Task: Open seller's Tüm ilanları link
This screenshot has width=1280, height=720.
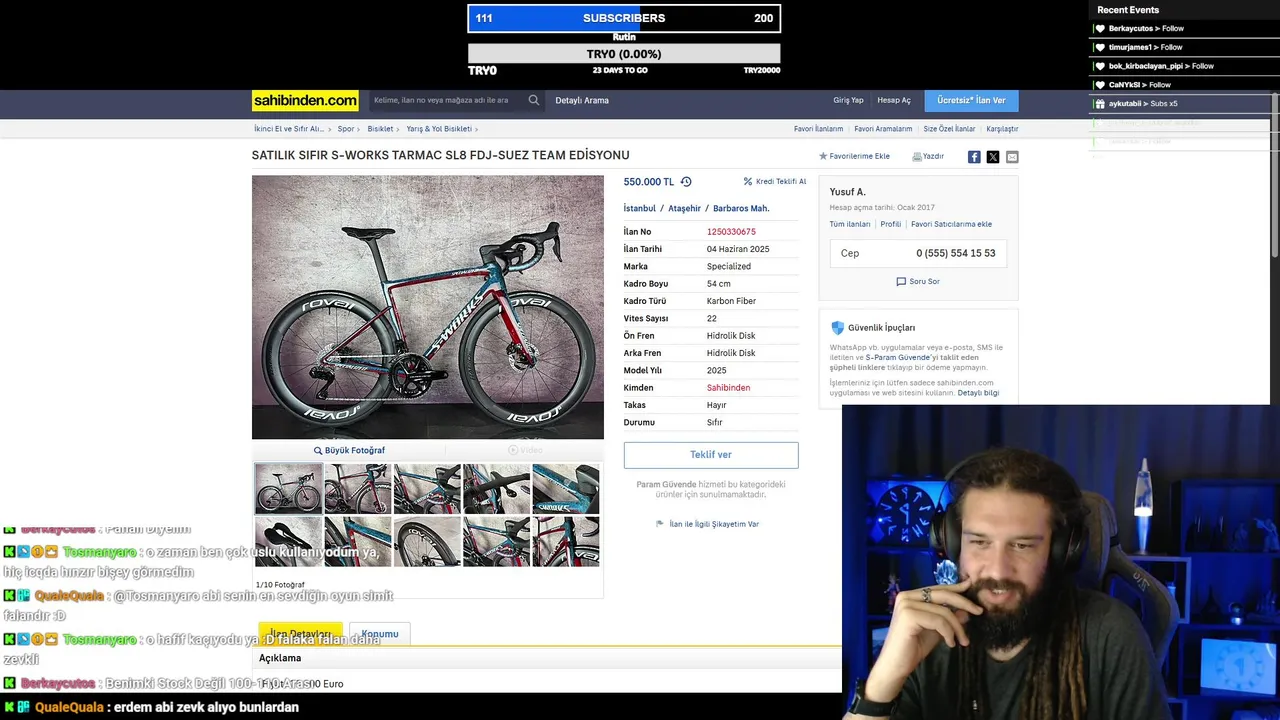Action: point(850,224)
